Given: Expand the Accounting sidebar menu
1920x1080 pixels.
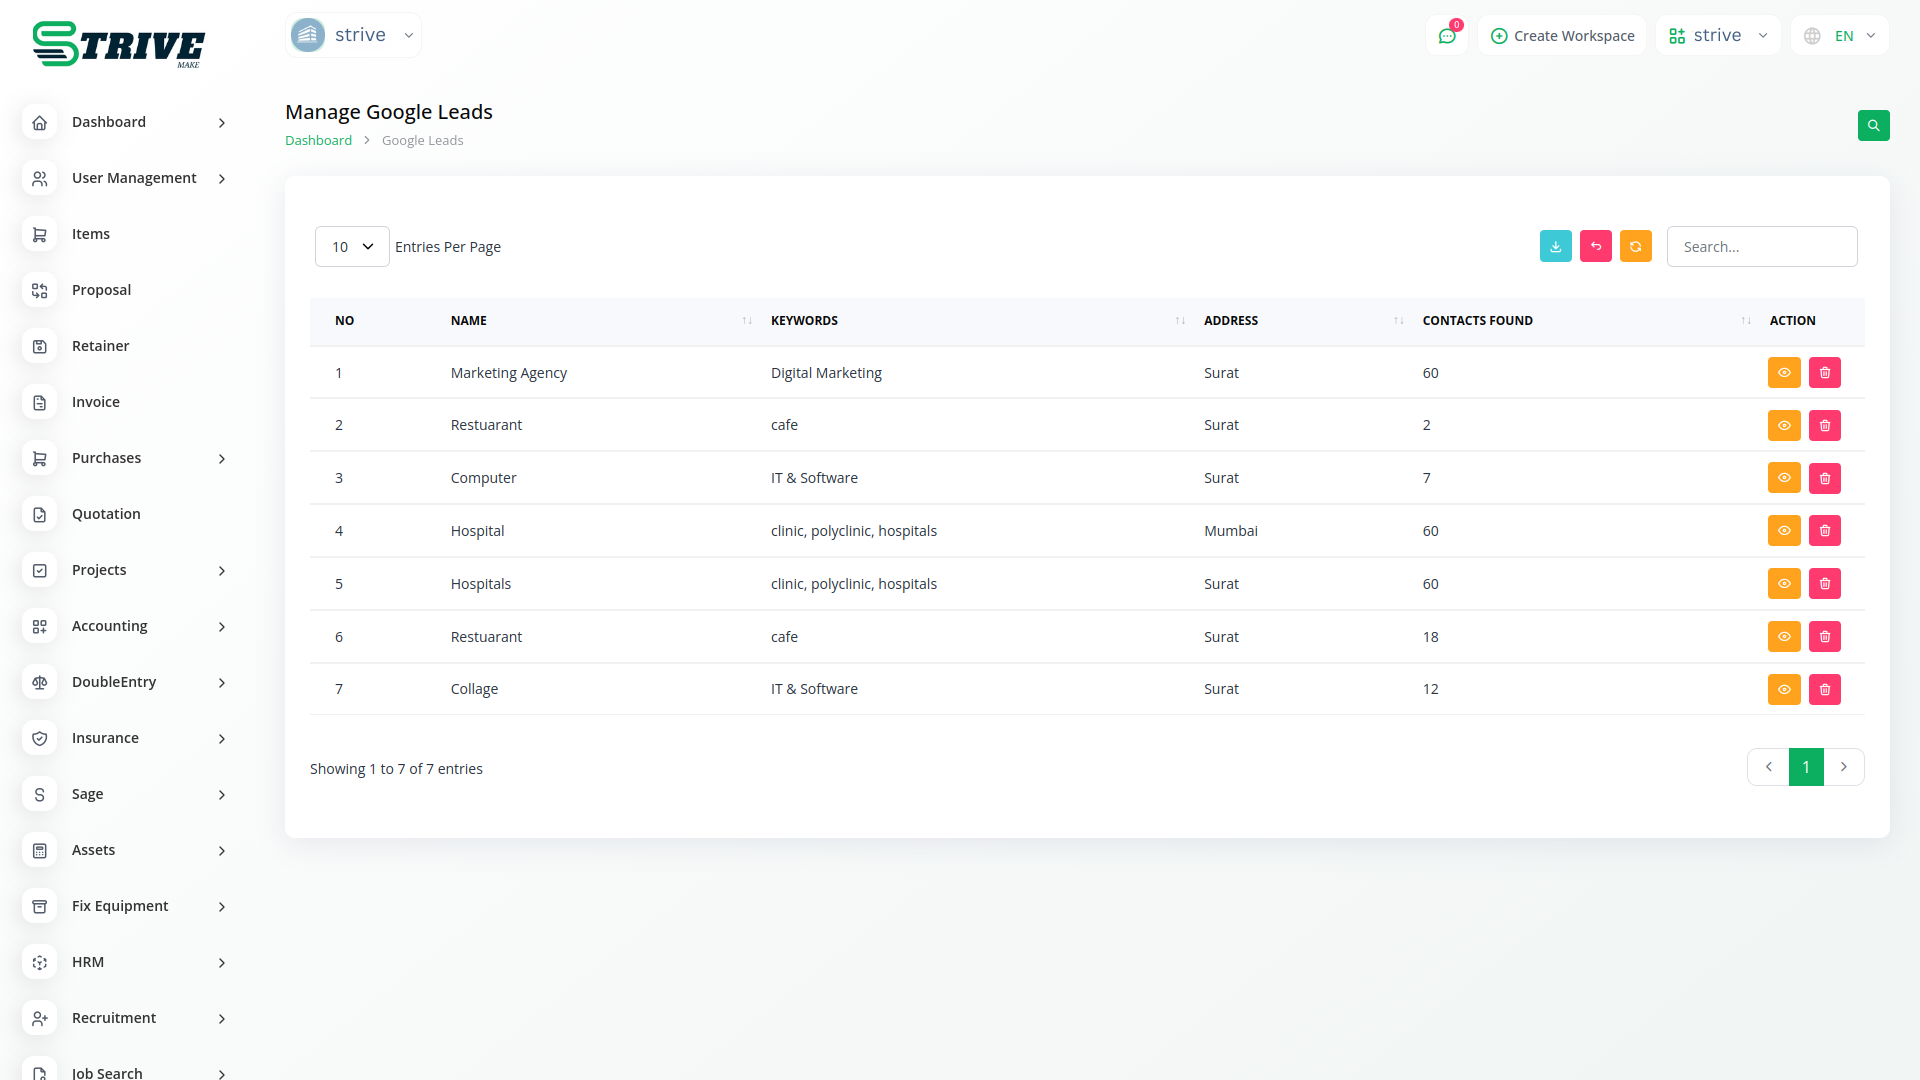Looking at the screenshot, I should point(127,626).
